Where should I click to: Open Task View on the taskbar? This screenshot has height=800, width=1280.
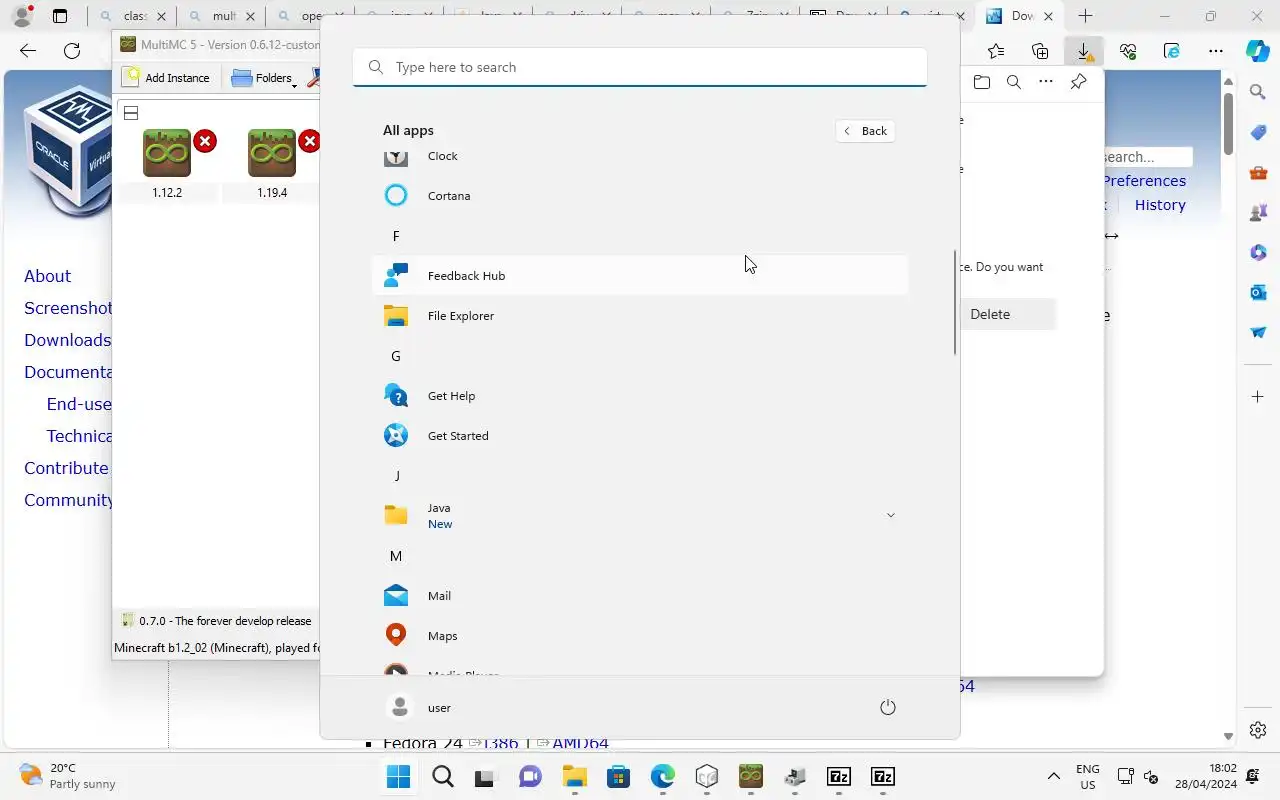coord(485,777)
